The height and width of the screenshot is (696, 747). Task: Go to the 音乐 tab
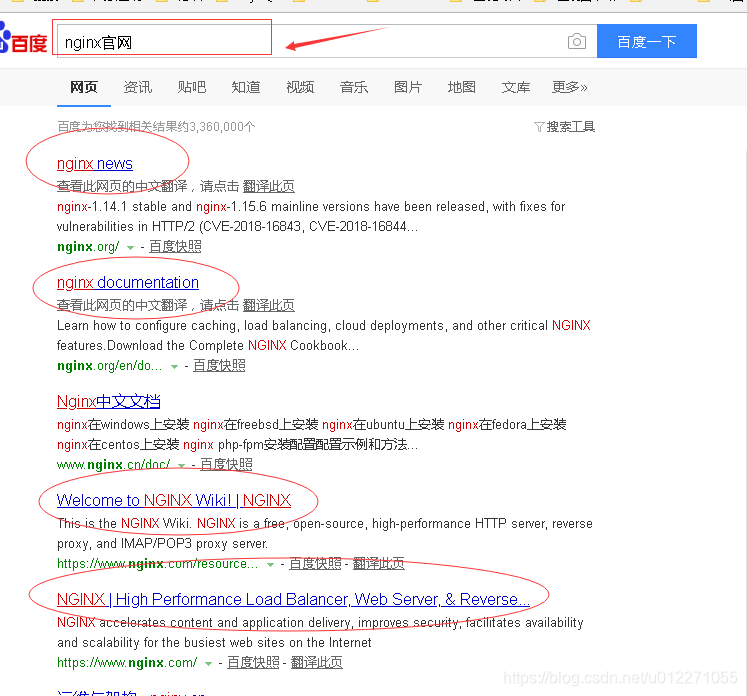354,87
